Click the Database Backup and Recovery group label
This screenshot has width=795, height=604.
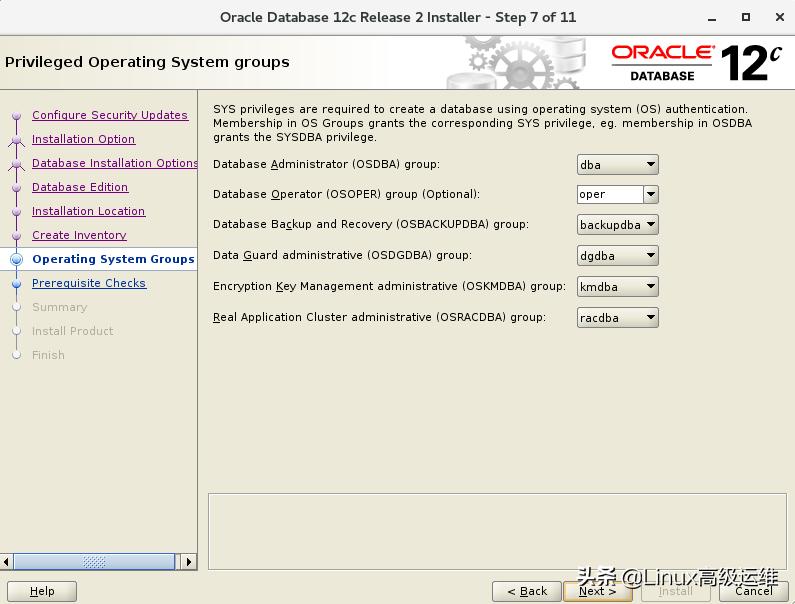[371, 224]
